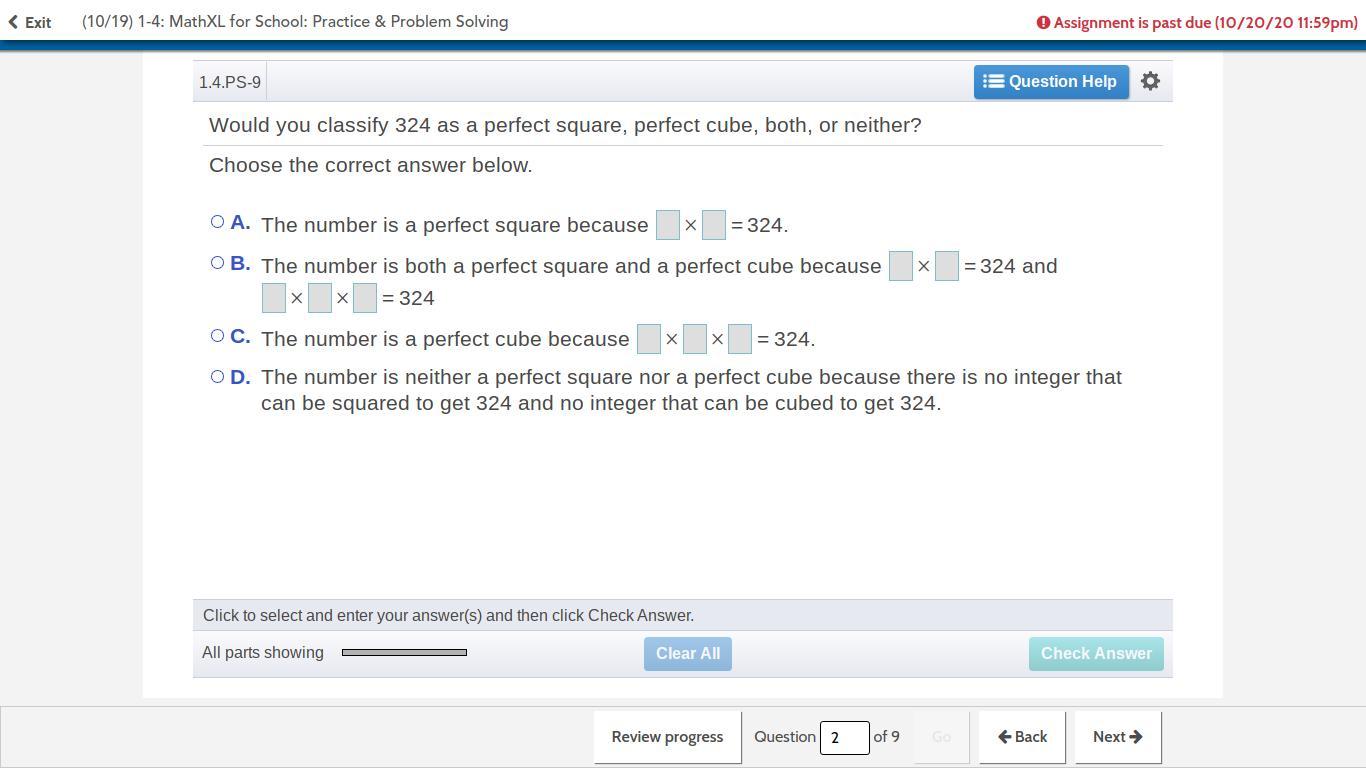Viewport: 1366px width, 768px height.
Task: Choose option D neither answer
Action: (x=217, y=377)
